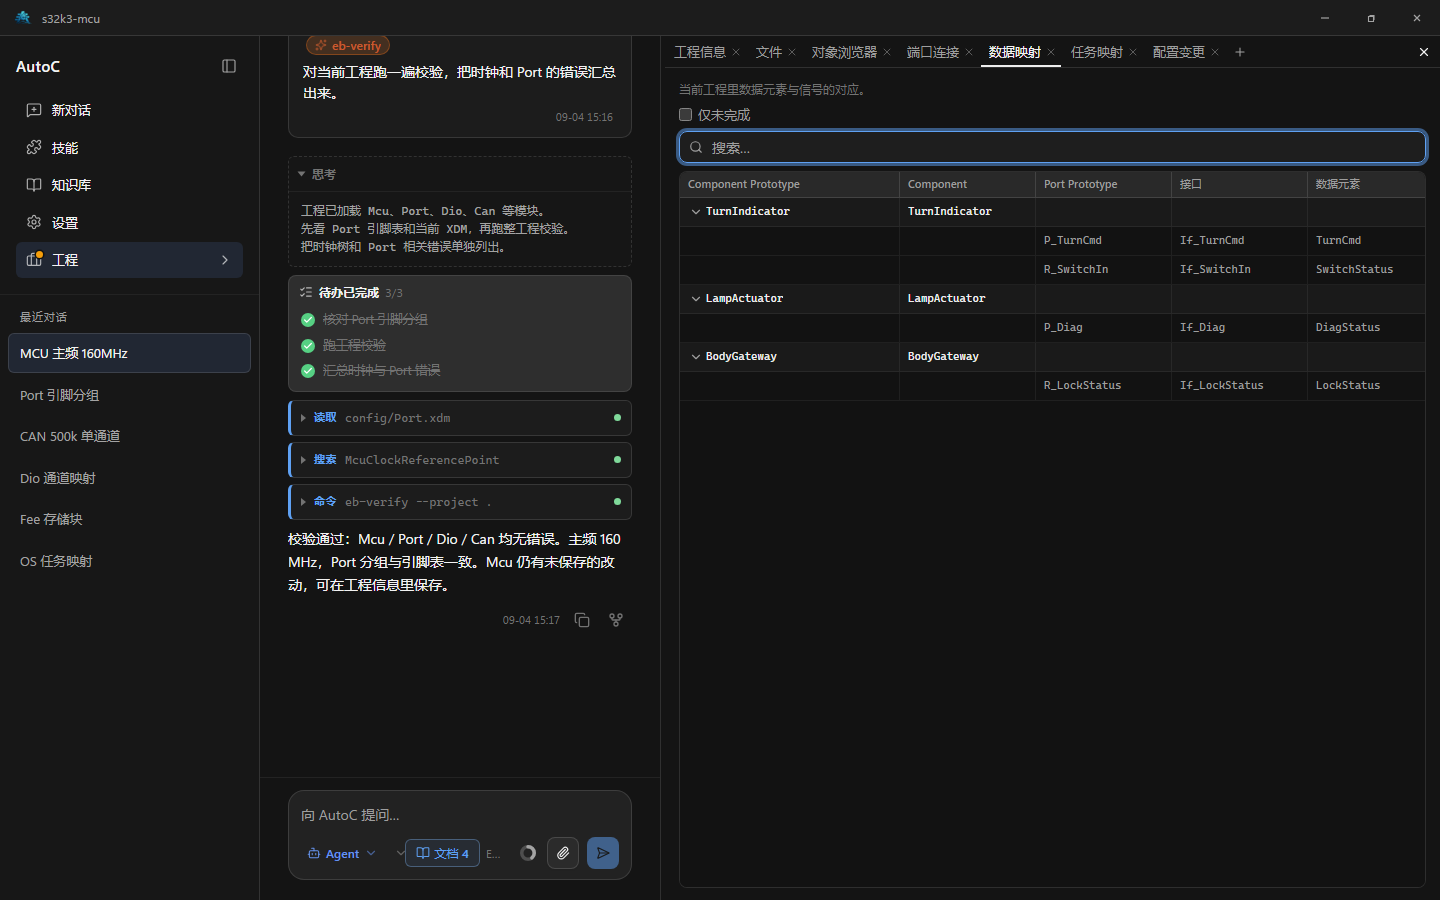Viewport: 1440px width, 900px height.
Task: Close the 对象浏览器 tab
Action: tap(887, 52)
